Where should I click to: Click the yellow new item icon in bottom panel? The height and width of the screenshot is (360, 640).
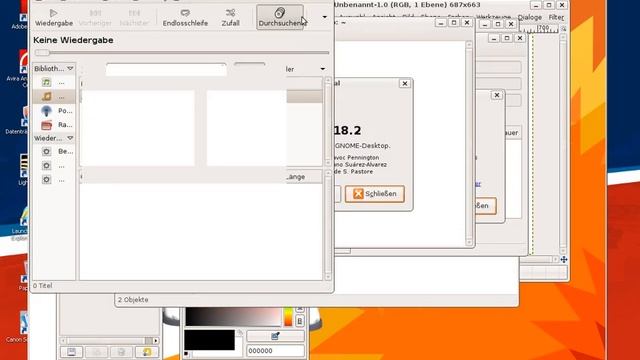point(147,352)
